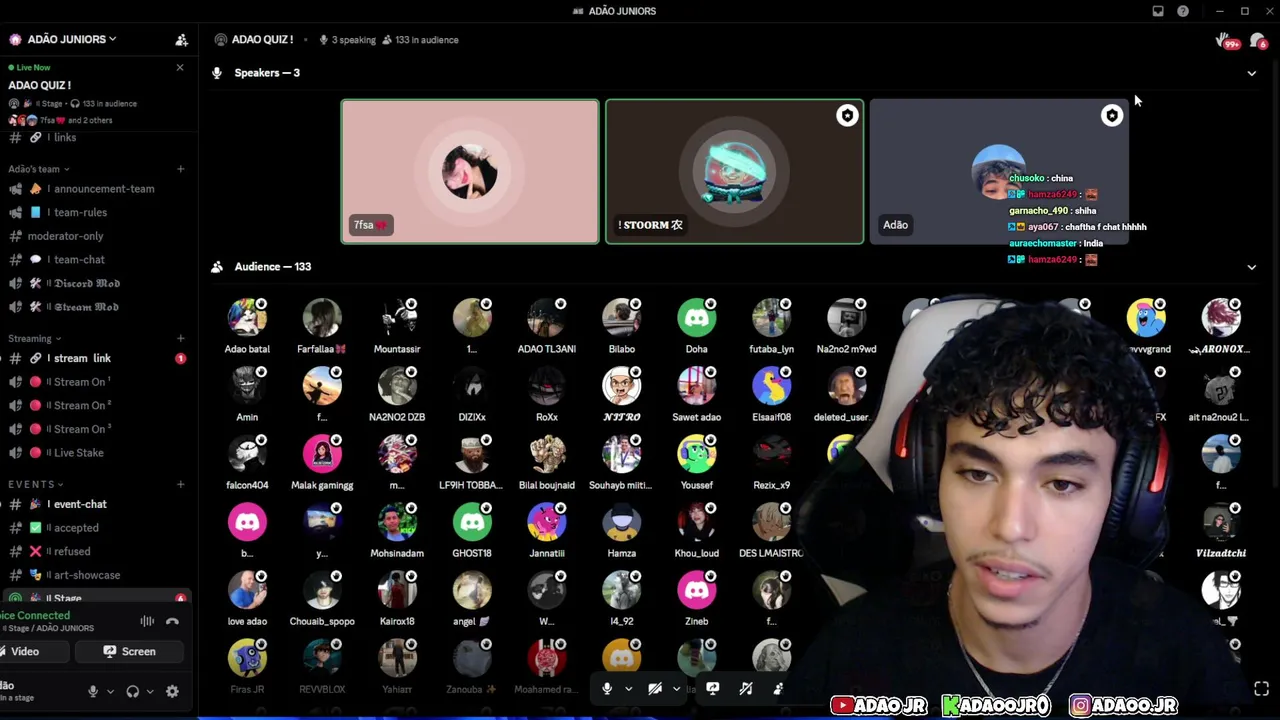Click the badge icon on Adão's speaker tile

[1111, 116]
